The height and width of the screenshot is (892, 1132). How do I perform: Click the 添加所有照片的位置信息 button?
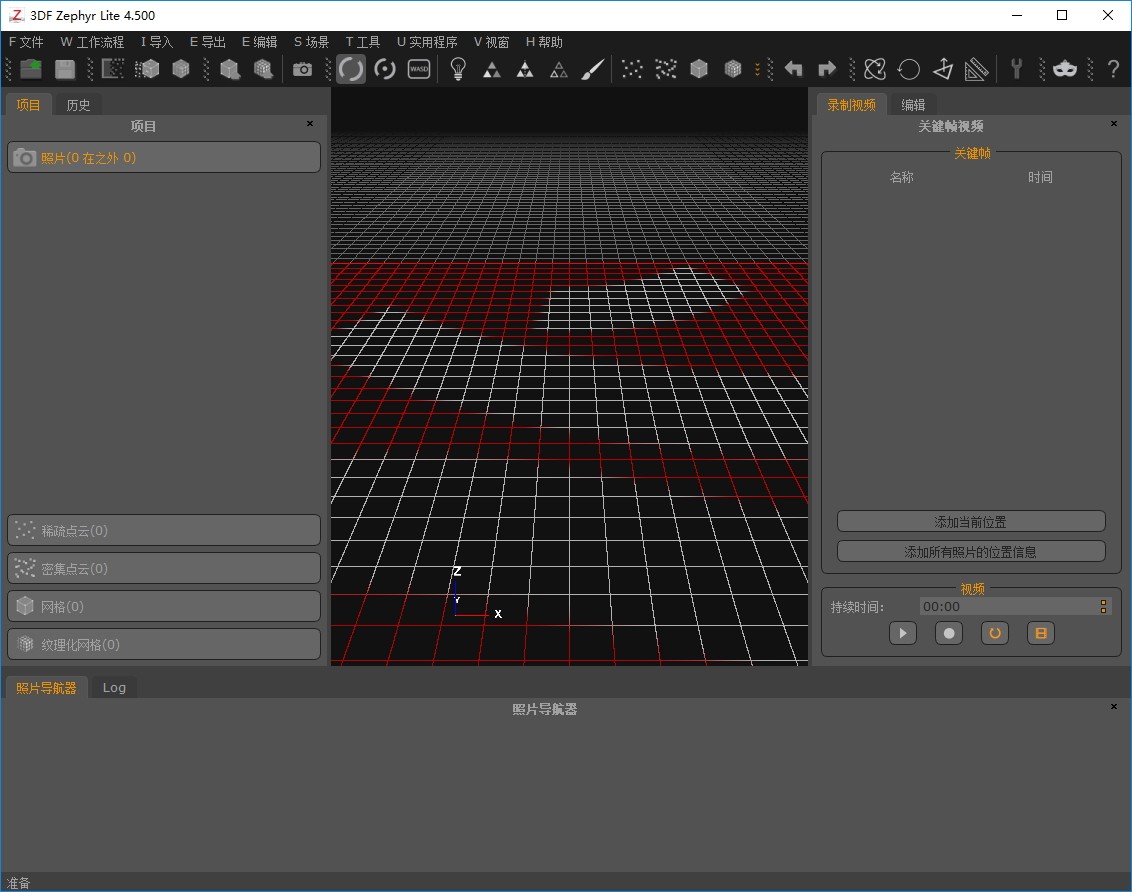click(971, 552)
